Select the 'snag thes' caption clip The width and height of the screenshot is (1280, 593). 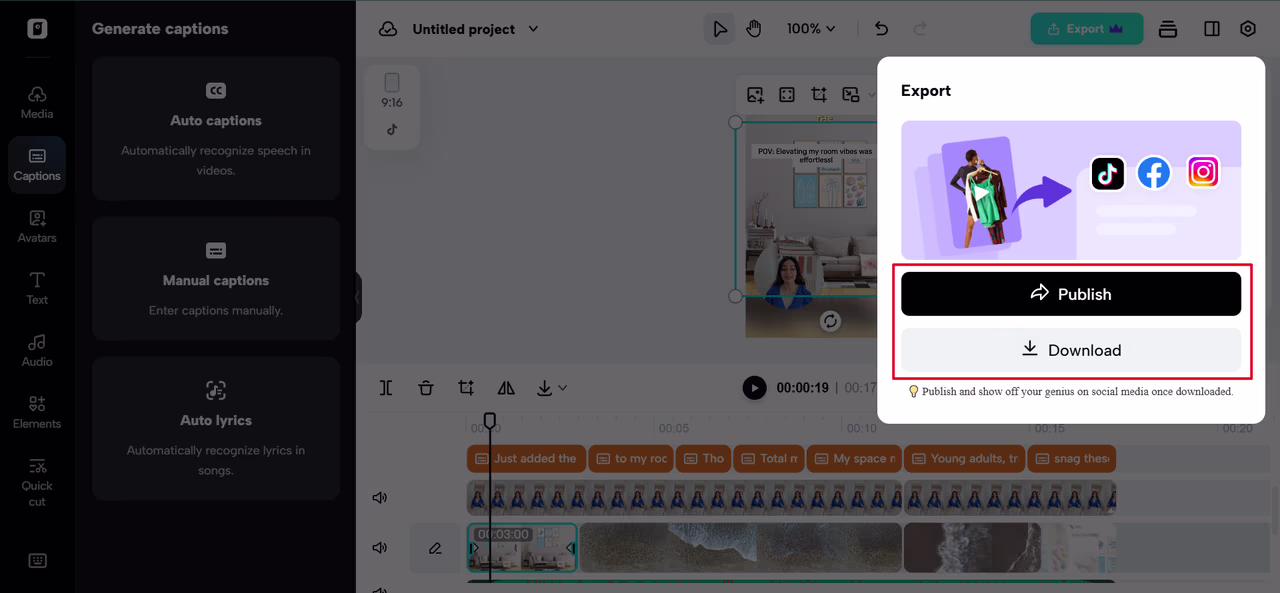(x=1071, y=458)
